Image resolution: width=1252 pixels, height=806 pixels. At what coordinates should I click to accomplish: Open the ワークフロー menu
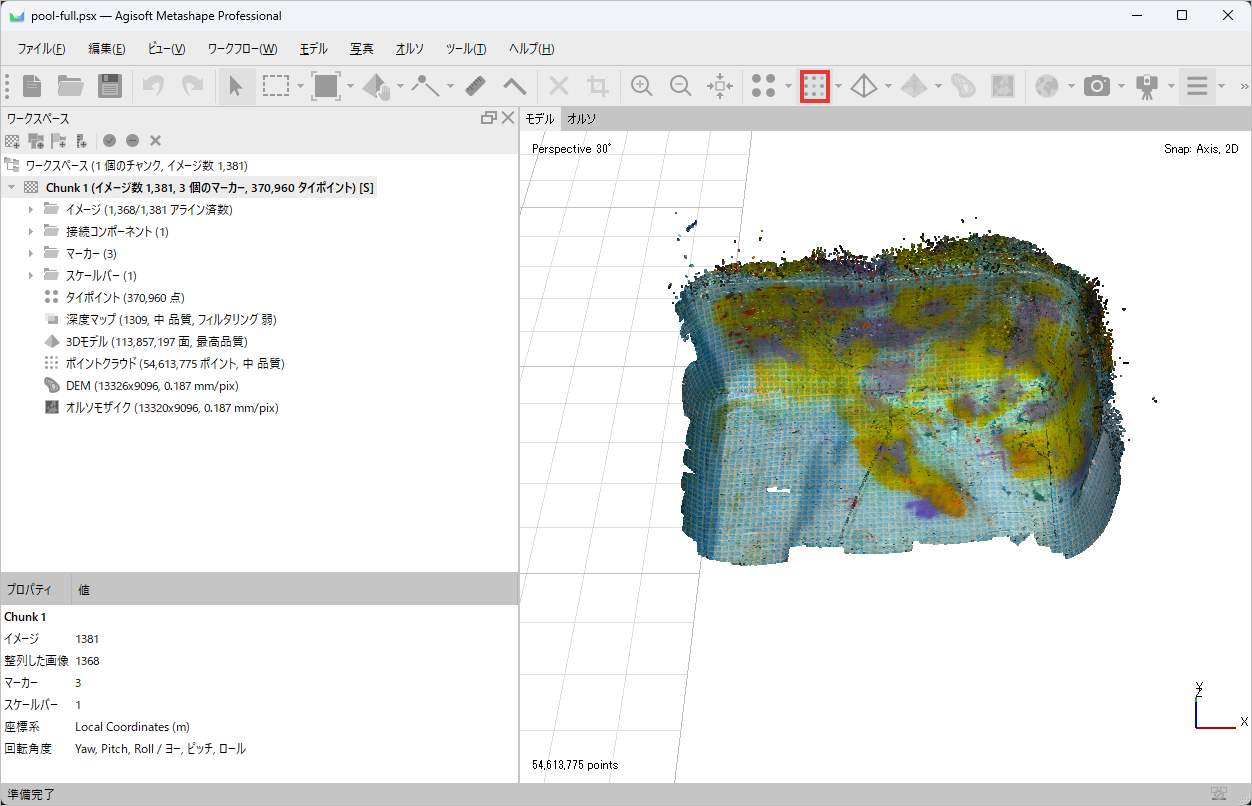point(243,49)
